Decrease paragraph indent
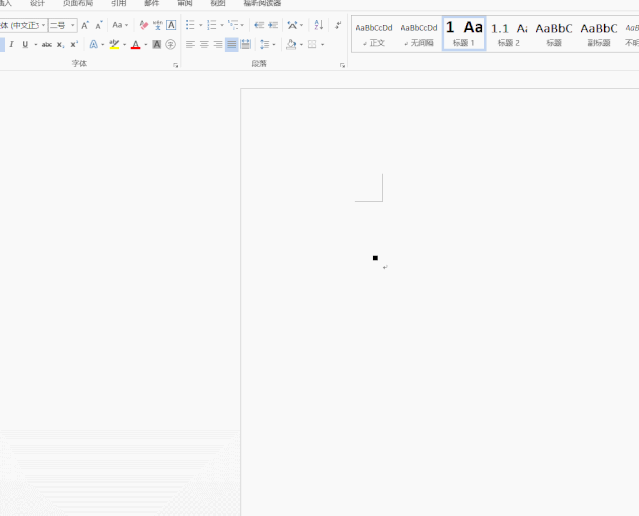The image size is (639, 516). 259,25
